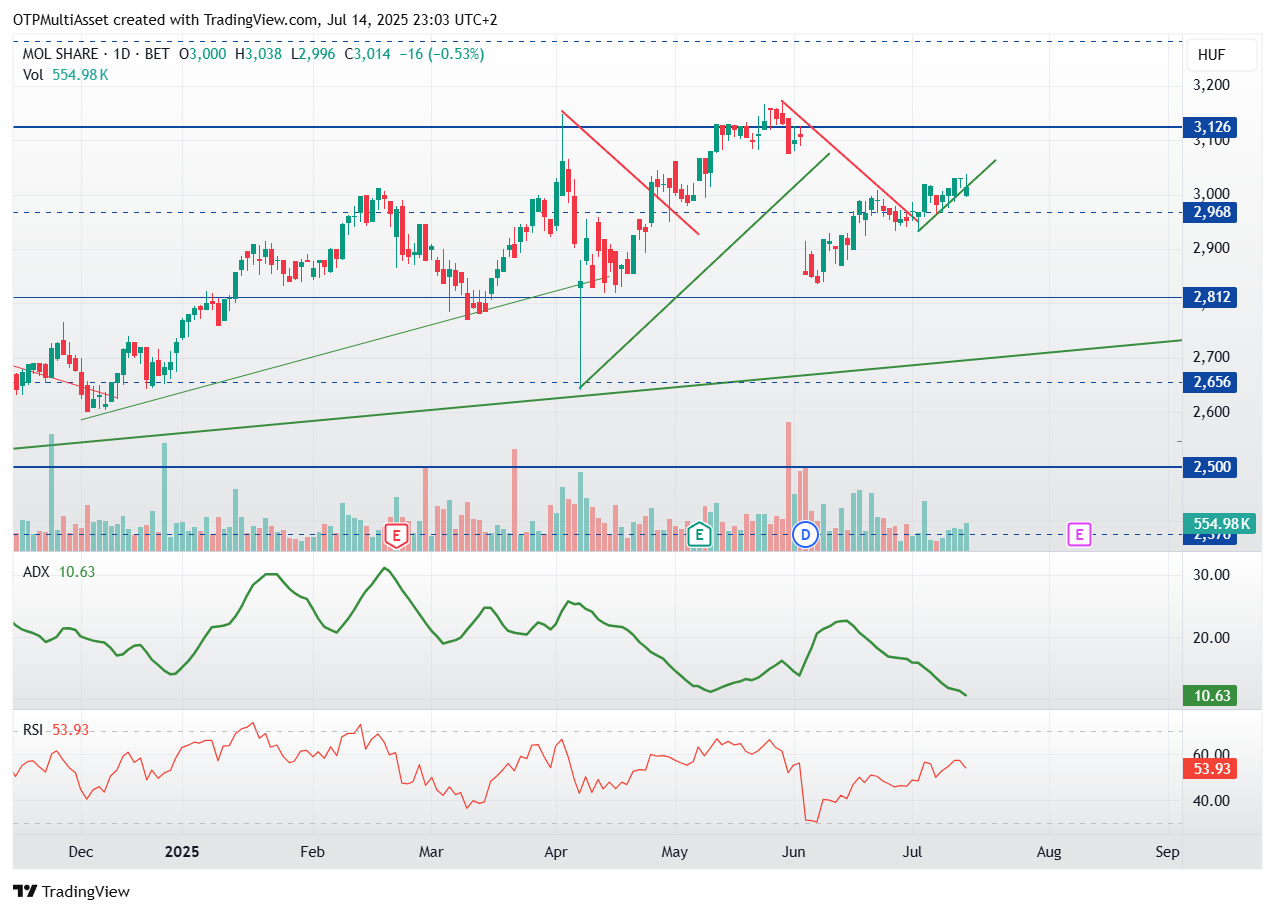Screen dimensions: 1275x913
Task: Click the ADX indicator legend label
Action: [38, 571]
